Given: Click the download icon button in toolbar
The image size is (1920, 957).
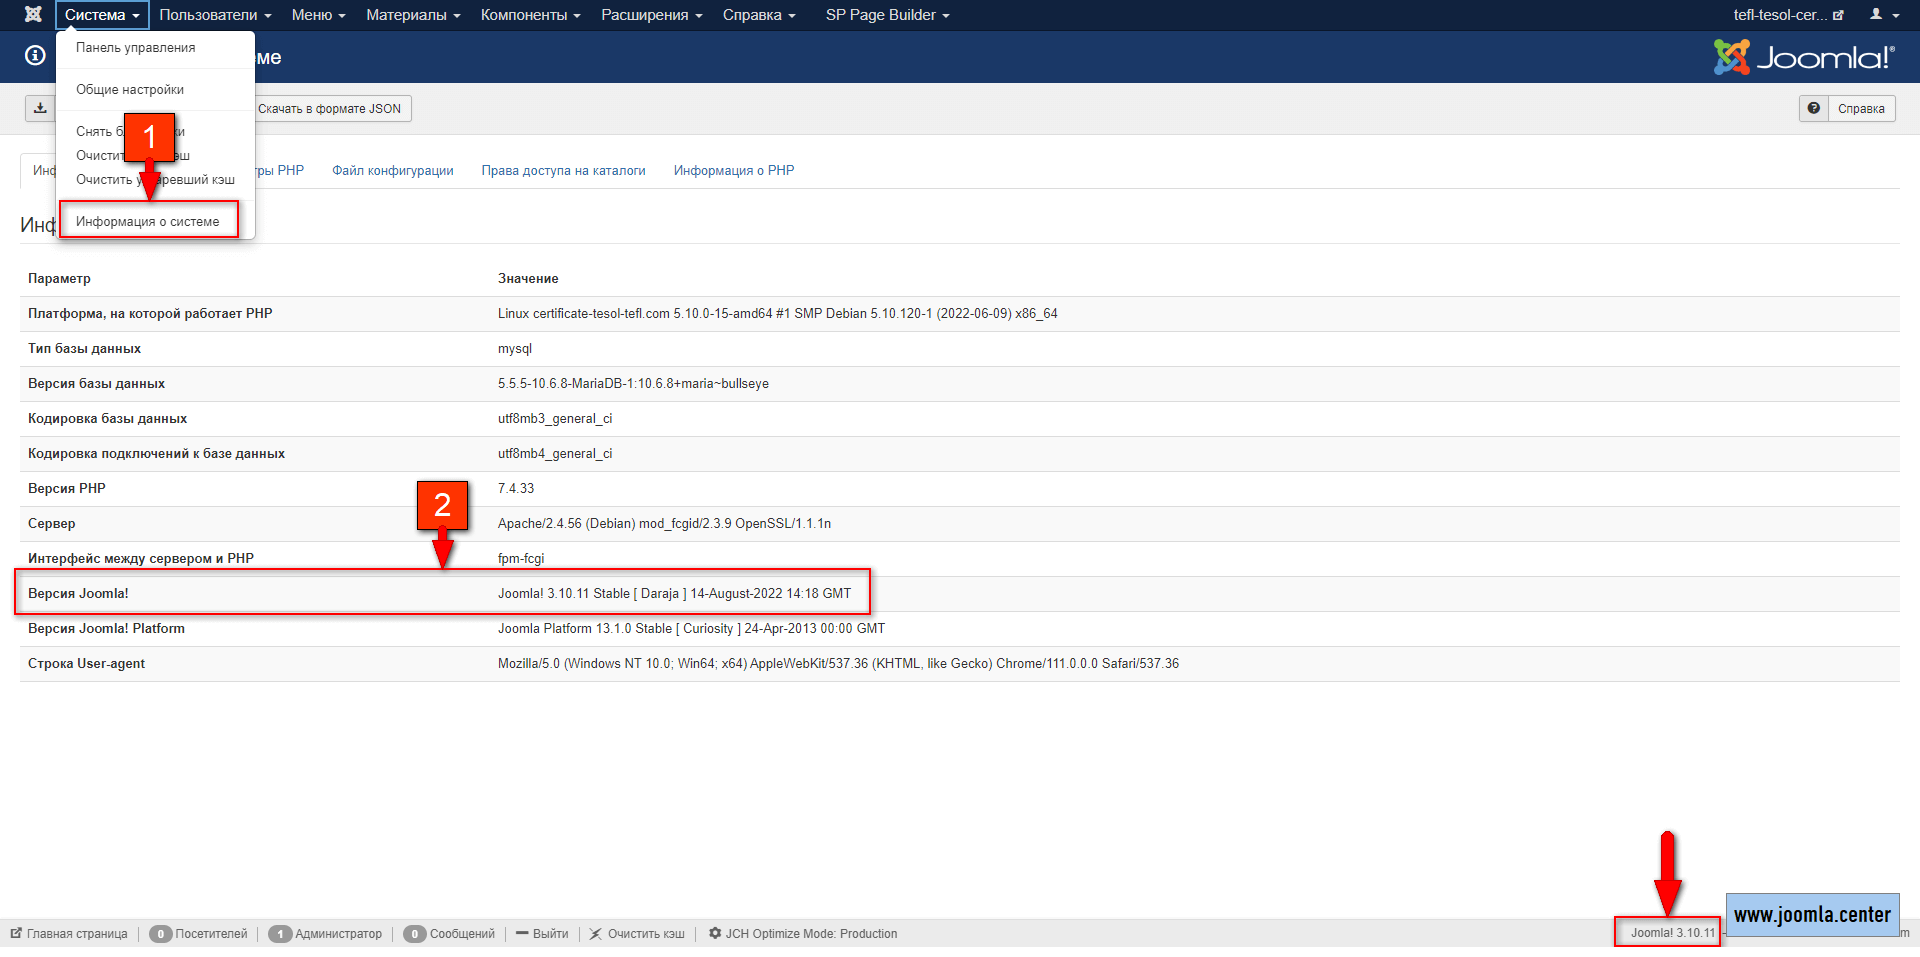Looking at the screenshot, I should point(40,108).
